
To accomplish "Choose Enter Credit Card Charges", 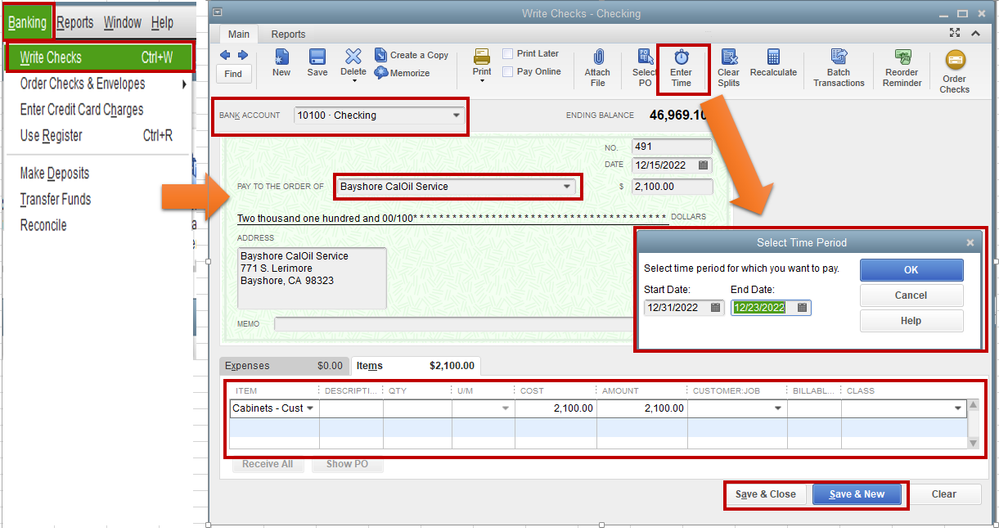I will click(82, 110).
